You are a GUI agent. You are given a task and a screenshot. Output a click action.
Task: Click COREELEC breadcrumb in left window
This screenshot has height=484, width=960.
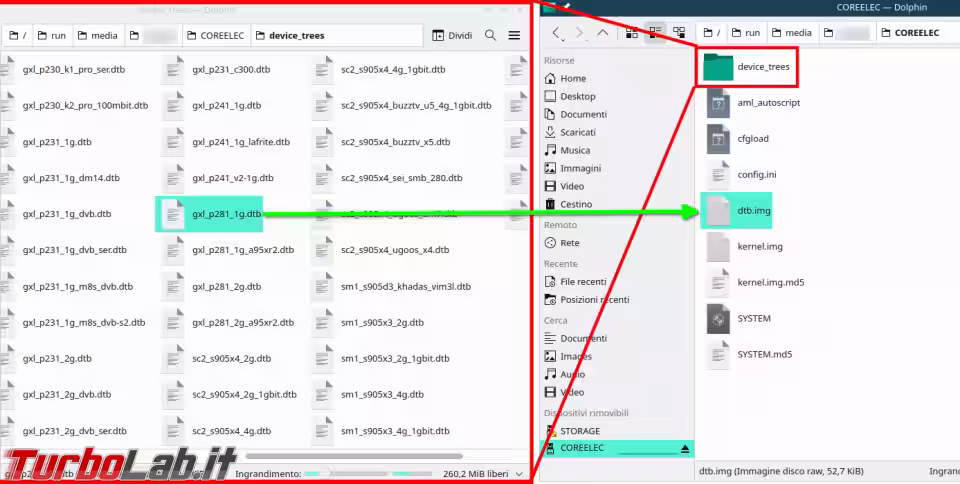[x=216, y=35]
